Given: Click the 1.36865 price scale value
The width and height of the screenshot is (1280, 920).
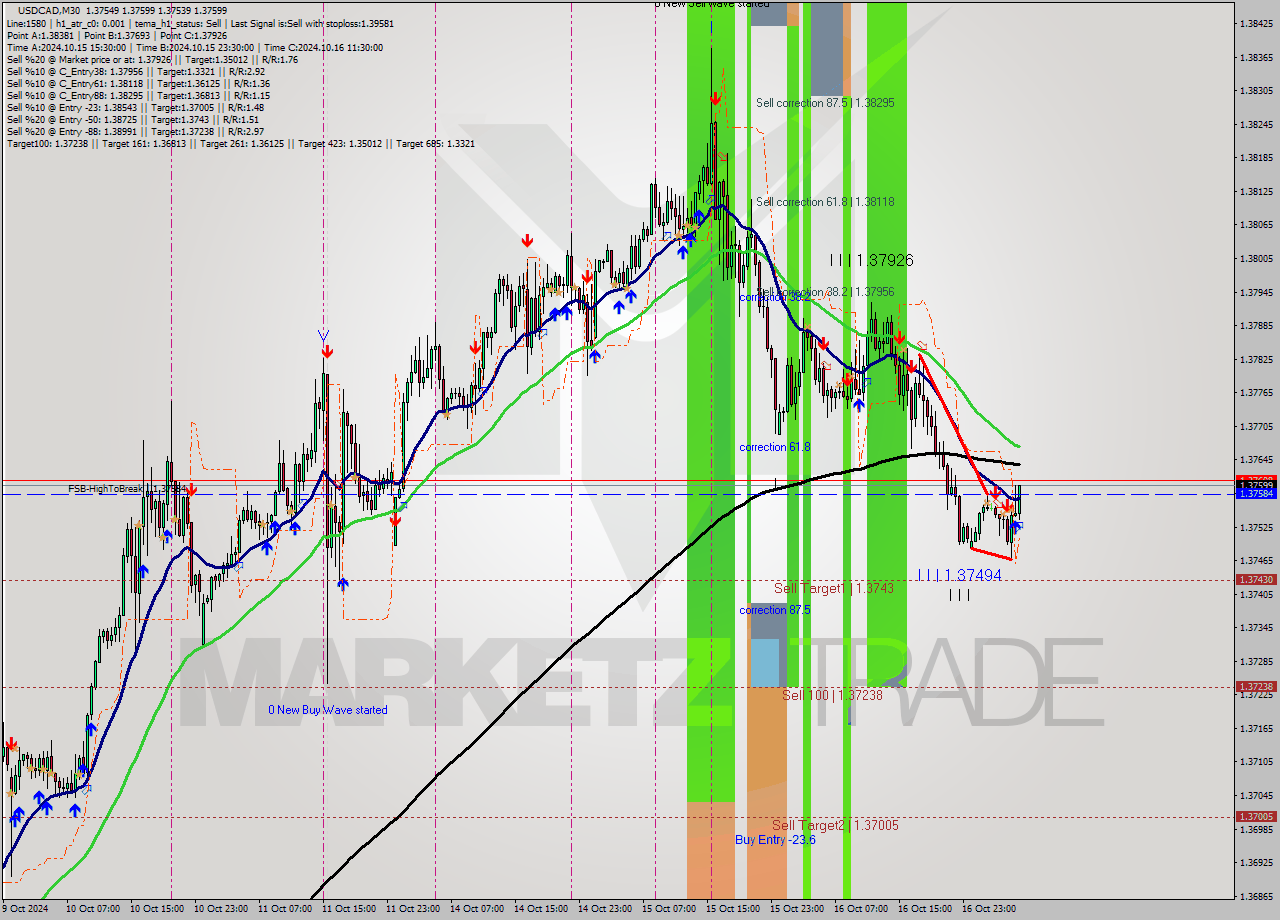Looking at the screenshot, I should pos(1256,897).
